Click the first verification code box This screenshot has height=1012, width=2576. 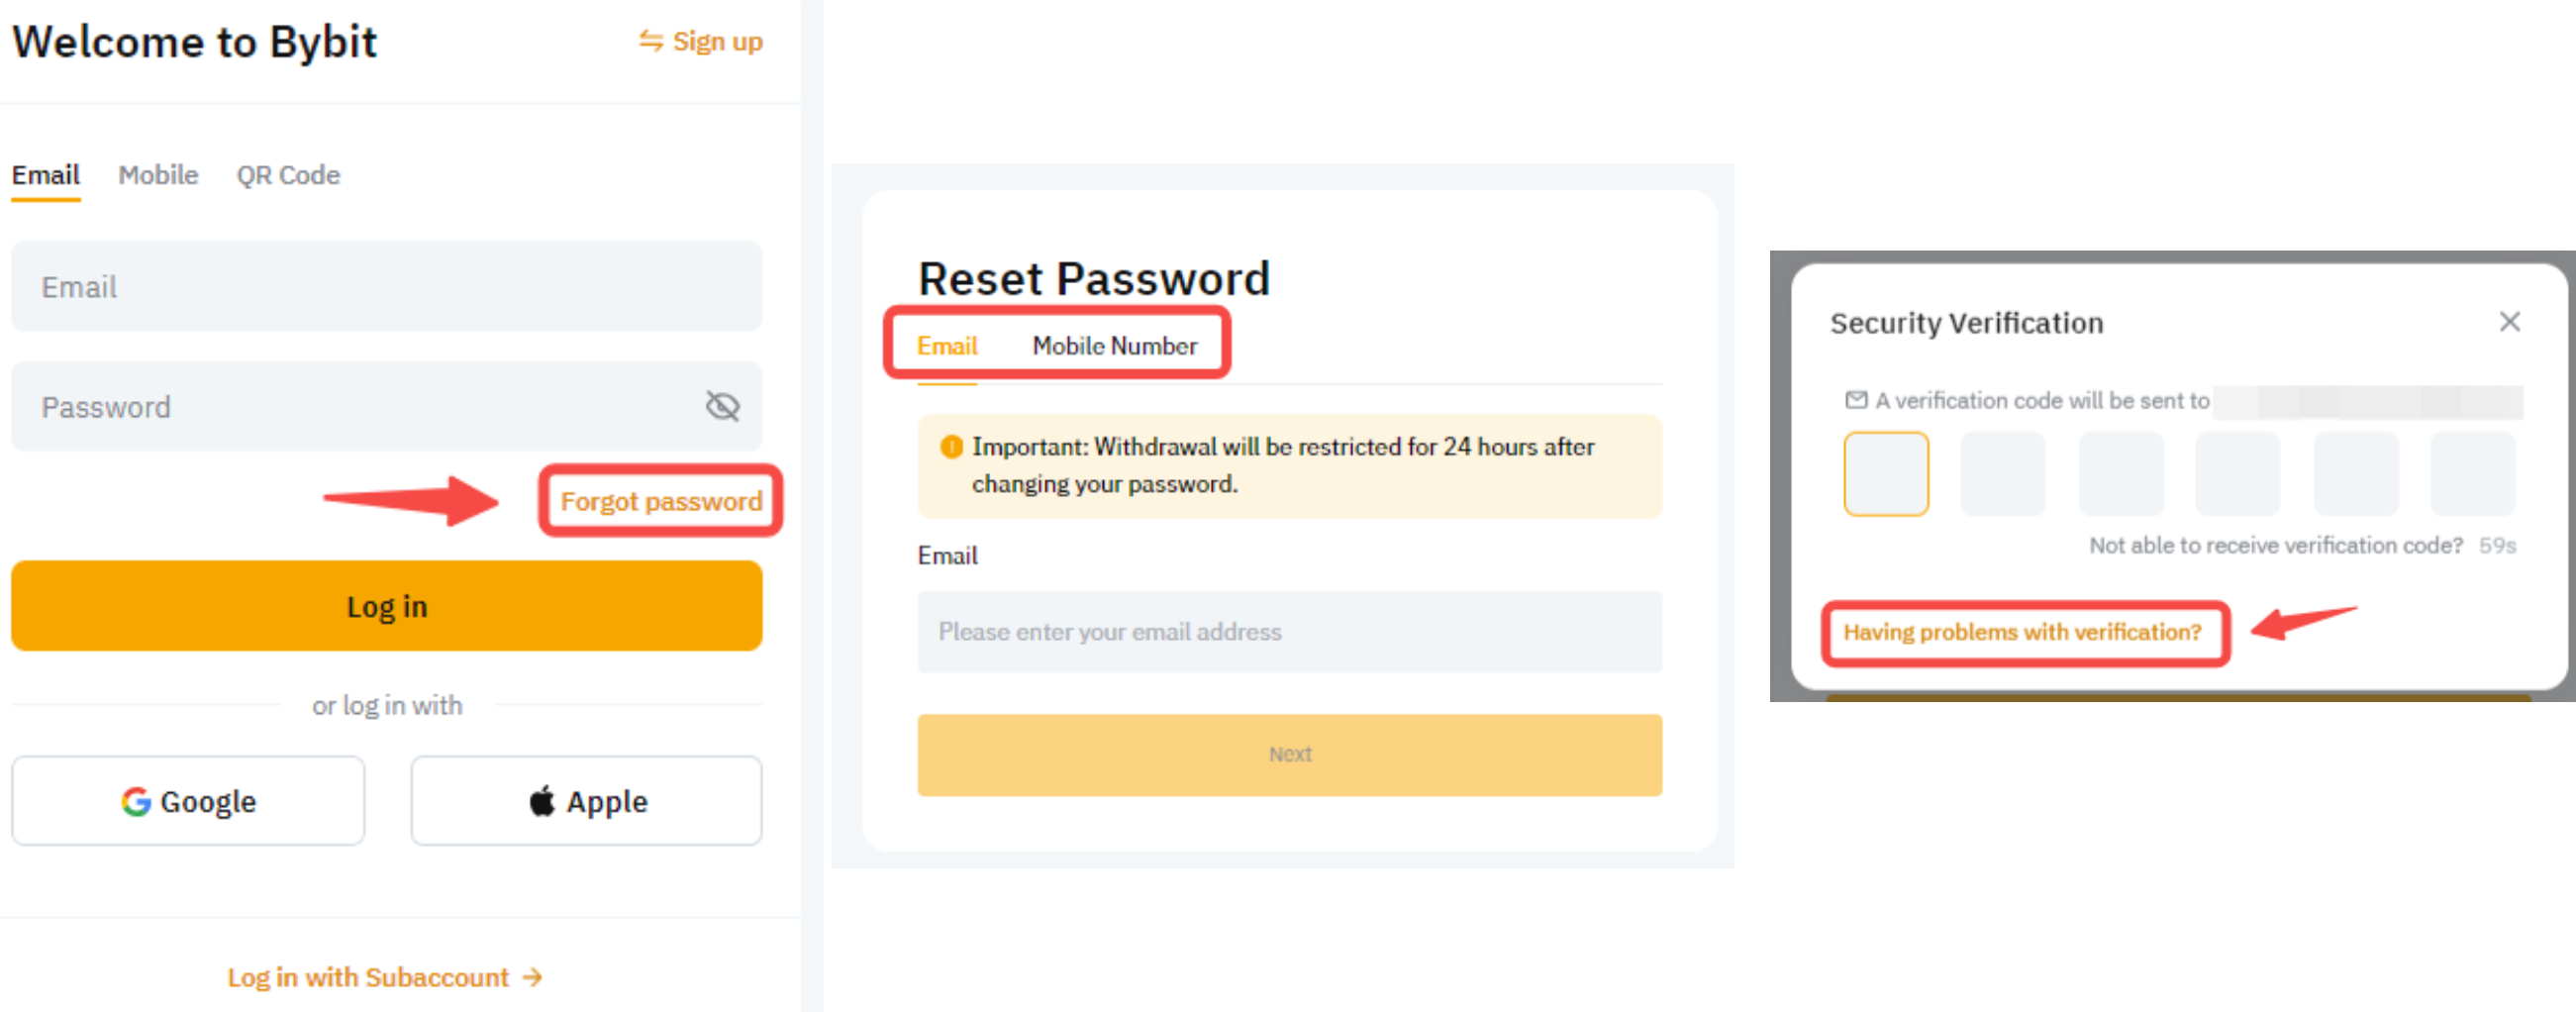tap(1886, 474)
